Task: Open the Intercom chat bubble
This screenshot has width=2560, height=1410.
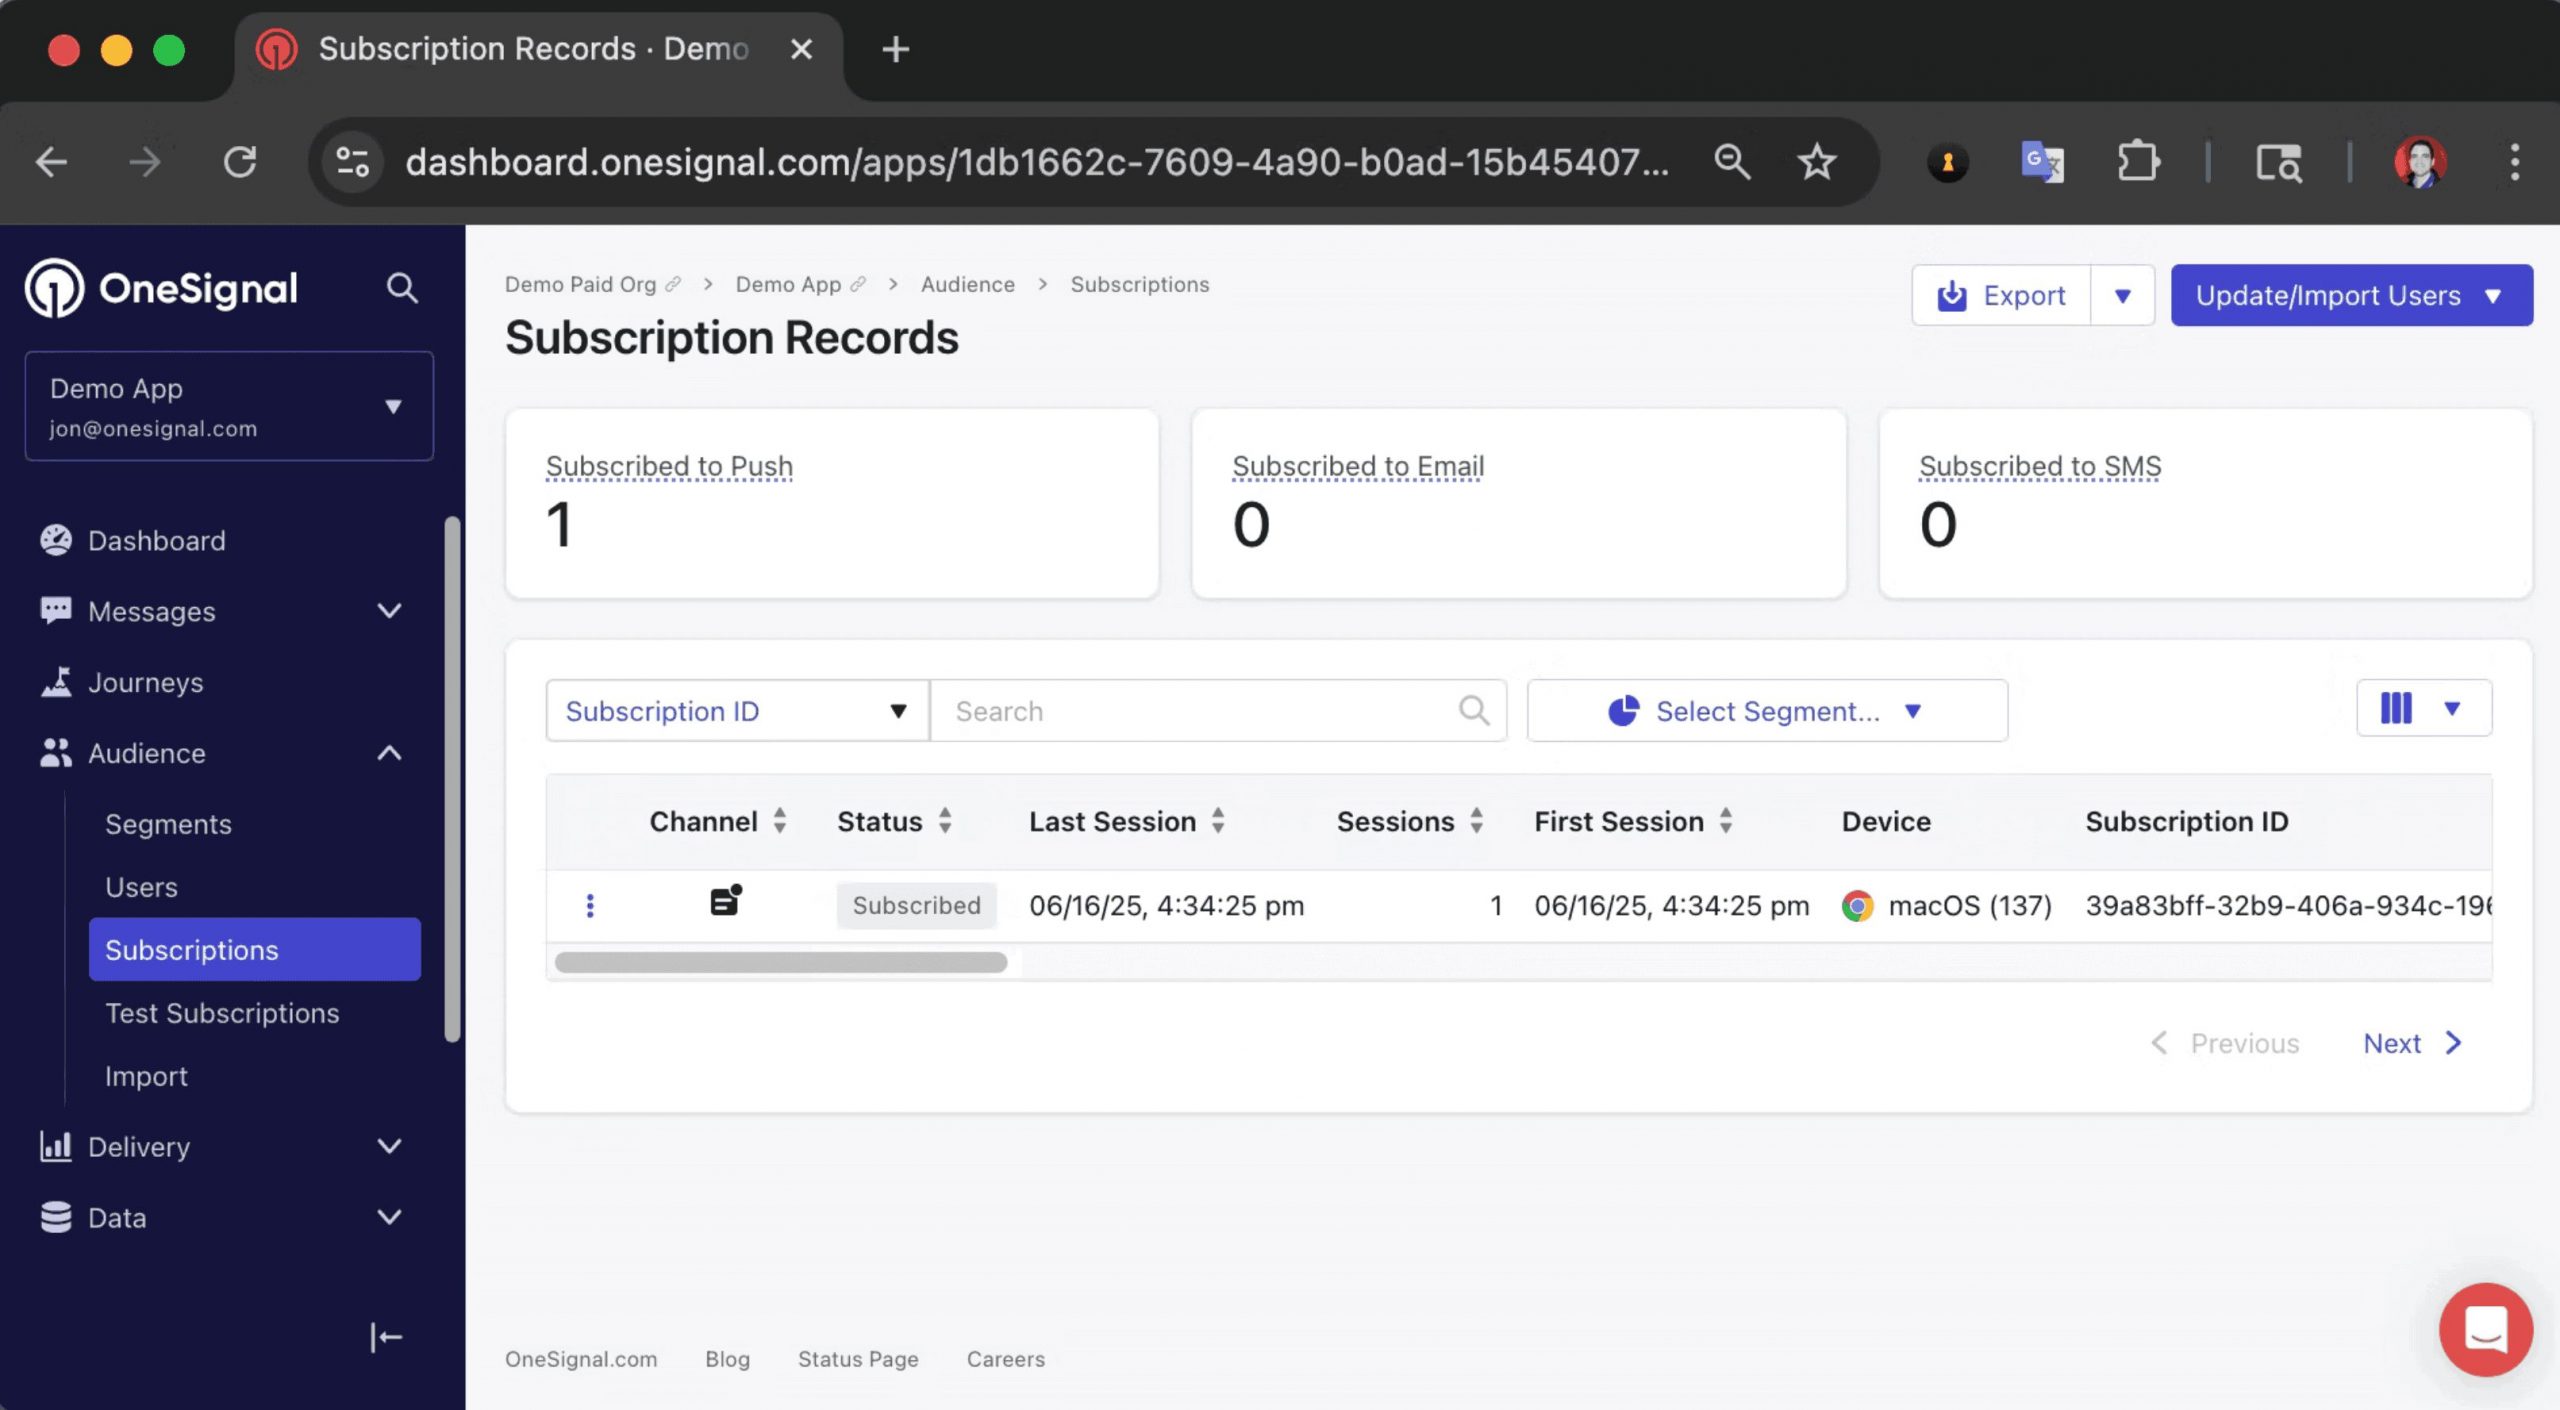Action: pyautogui.click(x=2487, y=1330)
